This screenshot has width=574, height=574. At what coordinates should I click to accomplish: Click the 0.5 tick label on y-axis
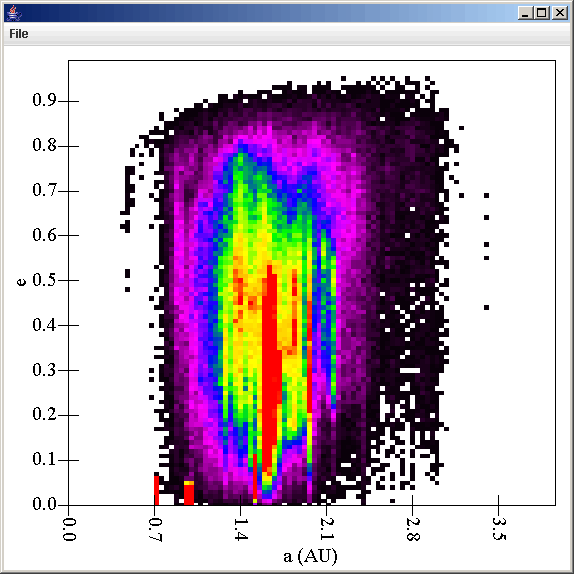click(44, 280)
